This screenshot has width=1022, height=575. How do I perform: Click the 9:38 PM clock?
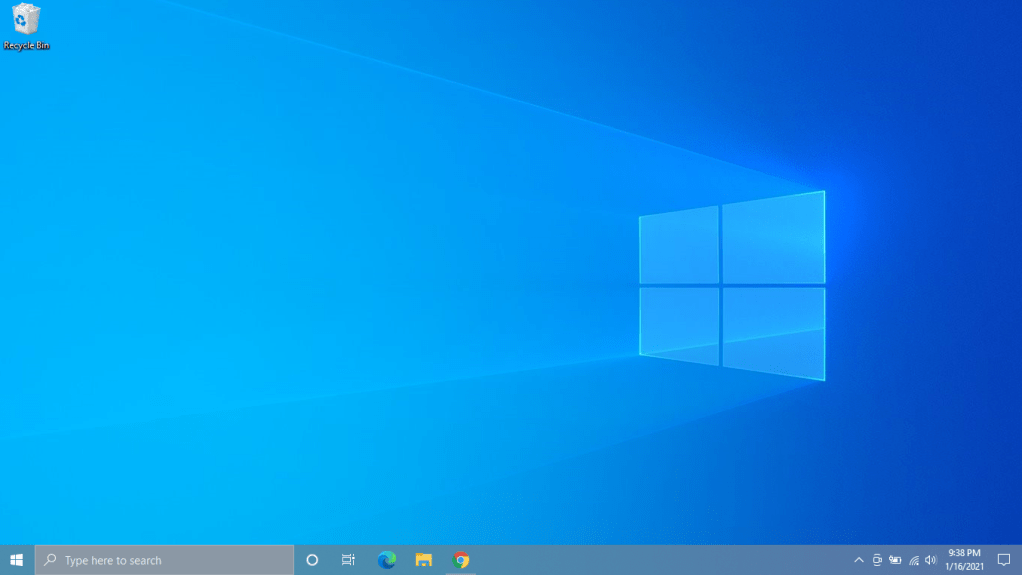pos(964,553)
